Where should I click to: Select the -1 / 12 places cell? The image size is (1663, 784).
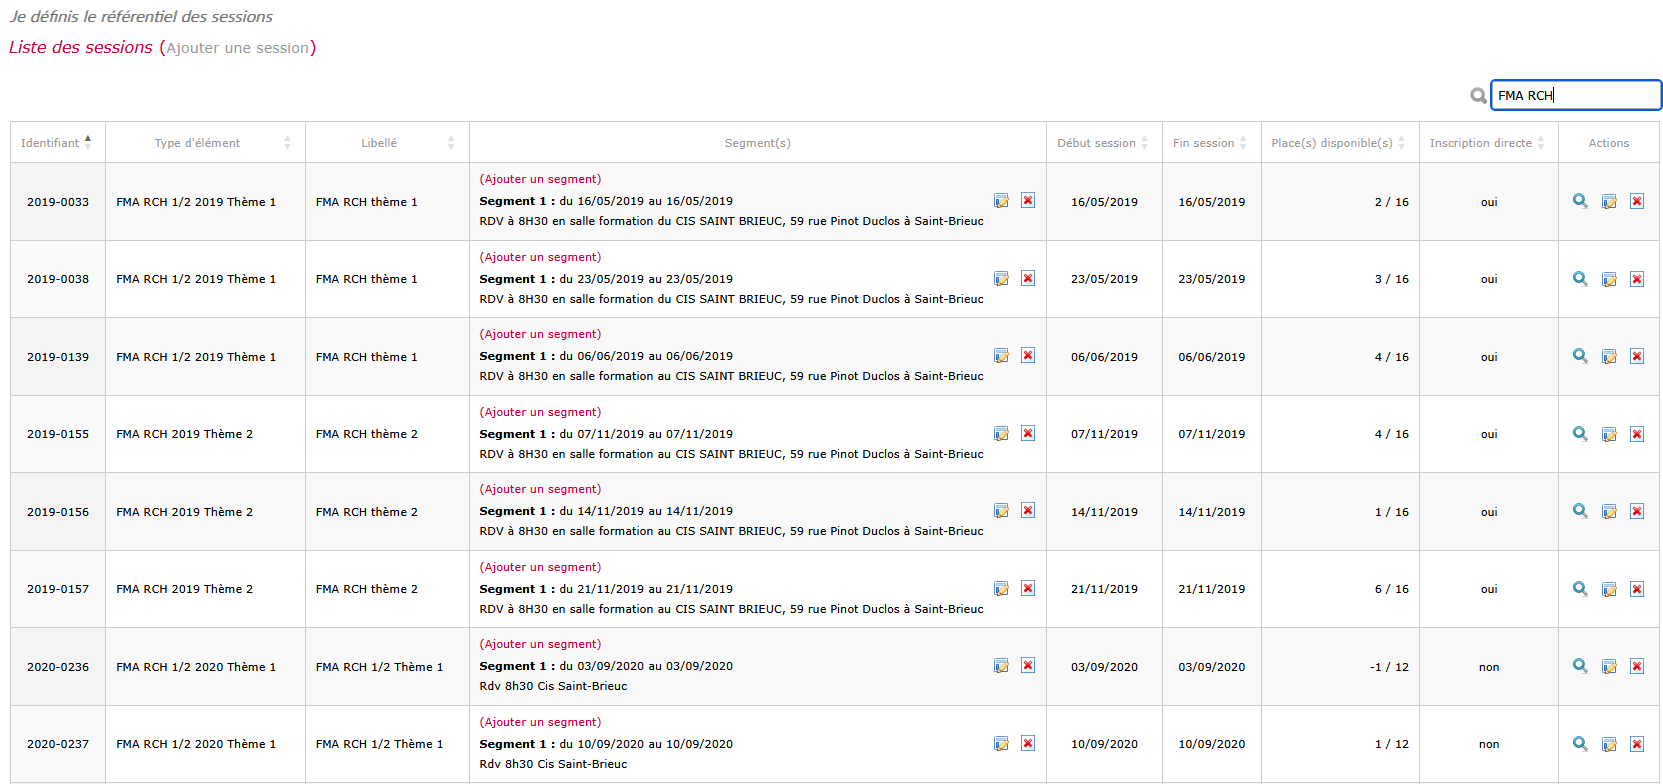pos(1340,667)
